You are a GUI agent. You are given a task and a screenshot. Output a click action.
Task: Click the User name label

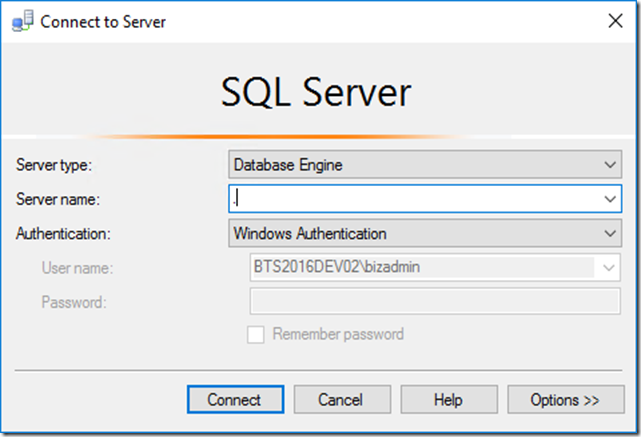pyautogui.click(x=77, y=268)
